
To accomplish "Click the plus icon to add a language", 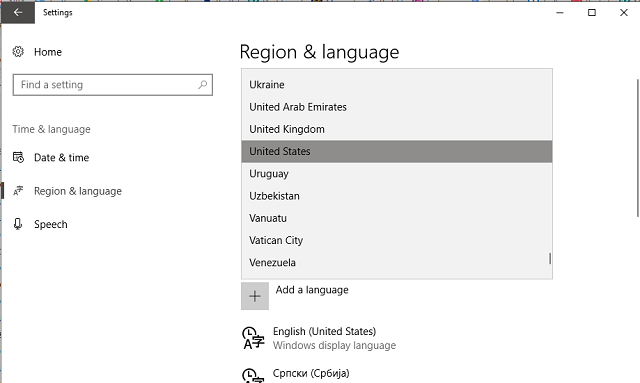I will click(x=255, y=296).
